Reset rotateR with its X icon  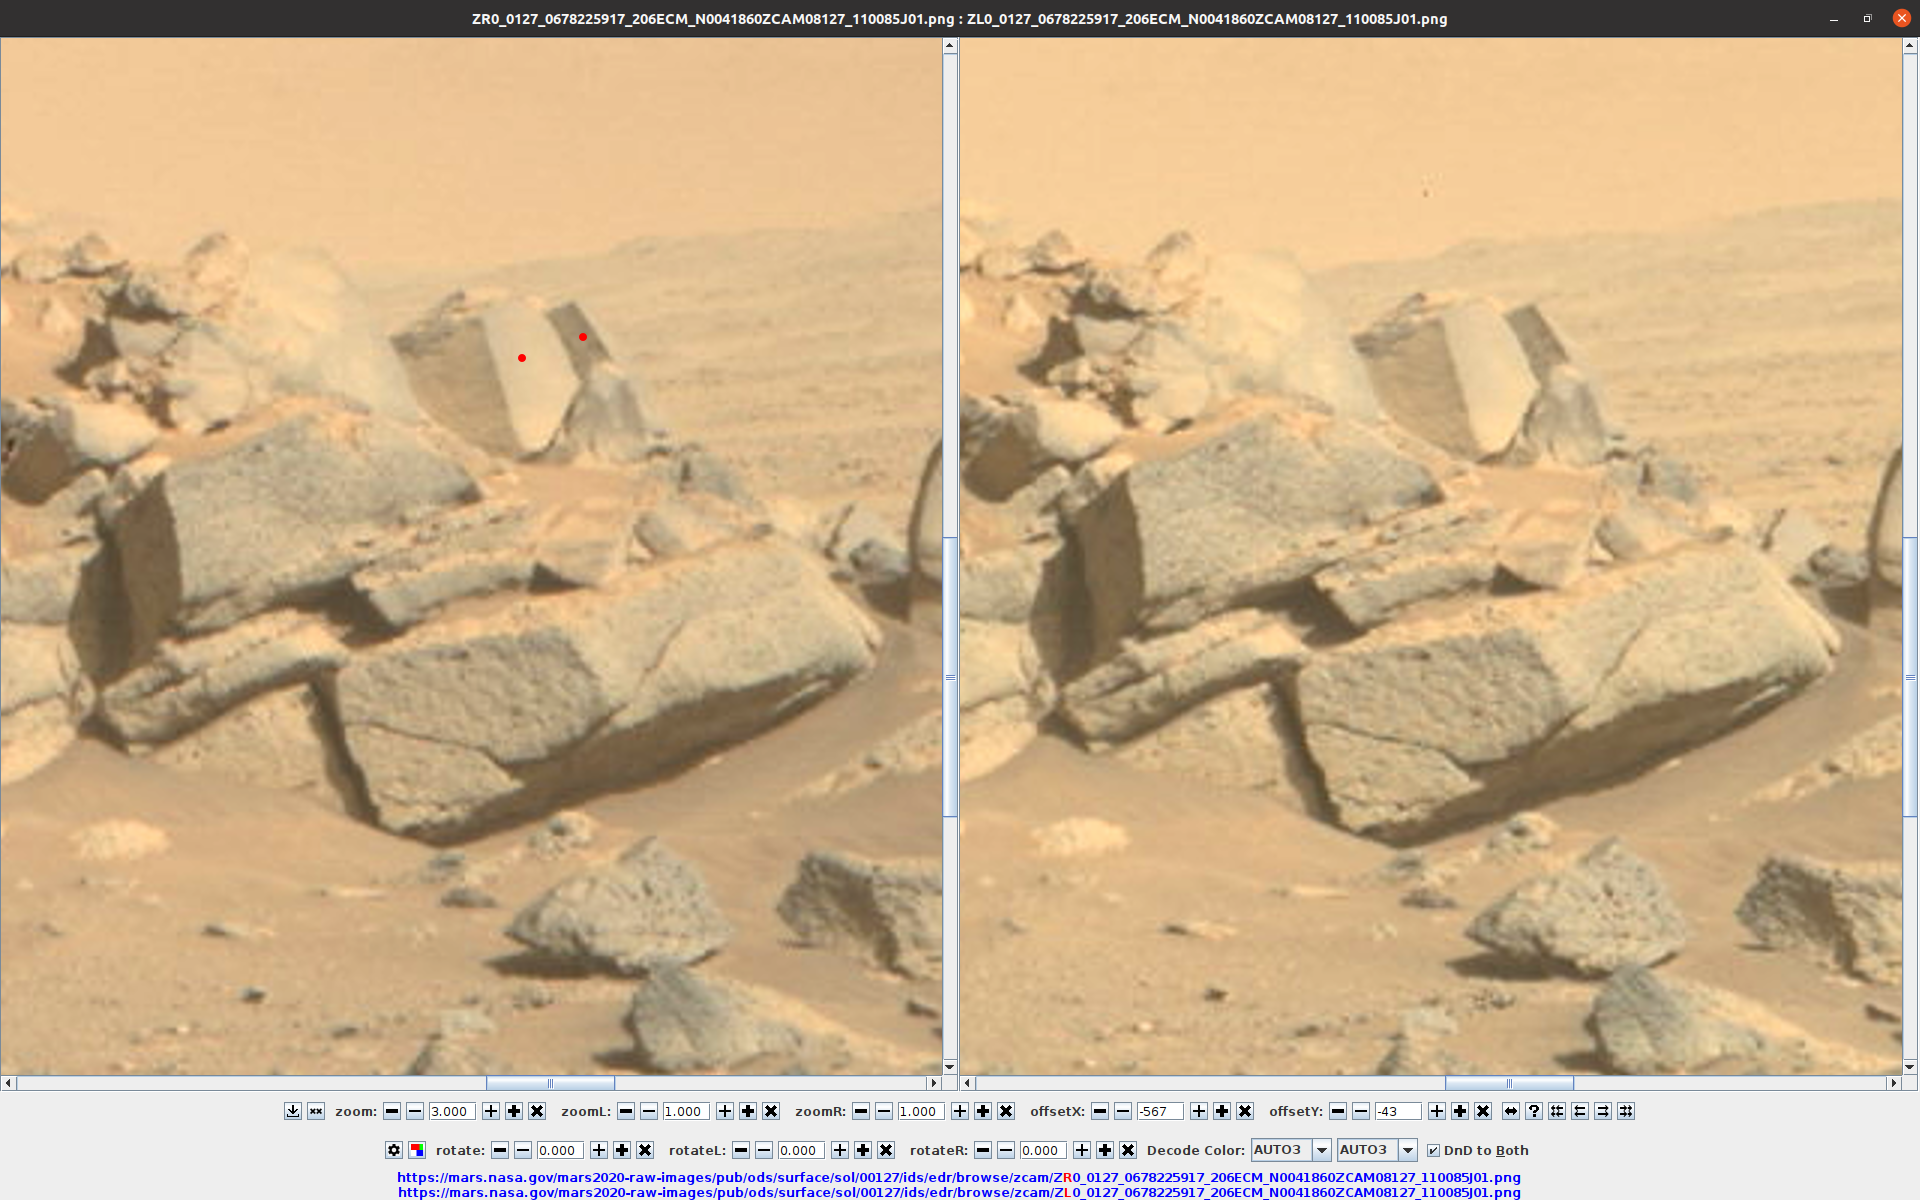pos(1128,1150)
